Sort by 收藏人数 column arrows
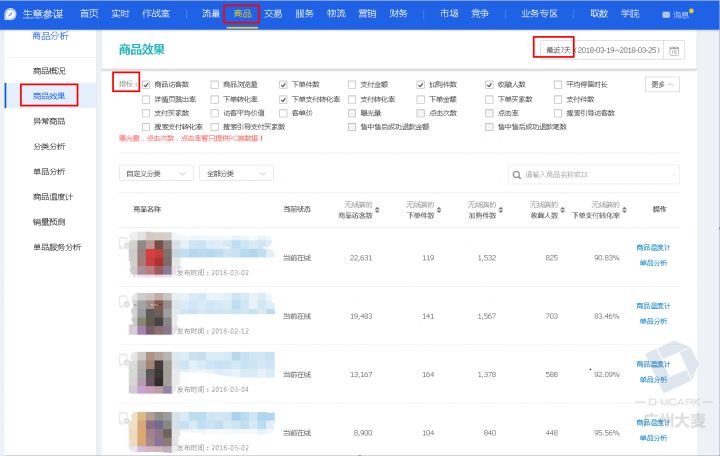The image size is (720, 456). point(564,209)
